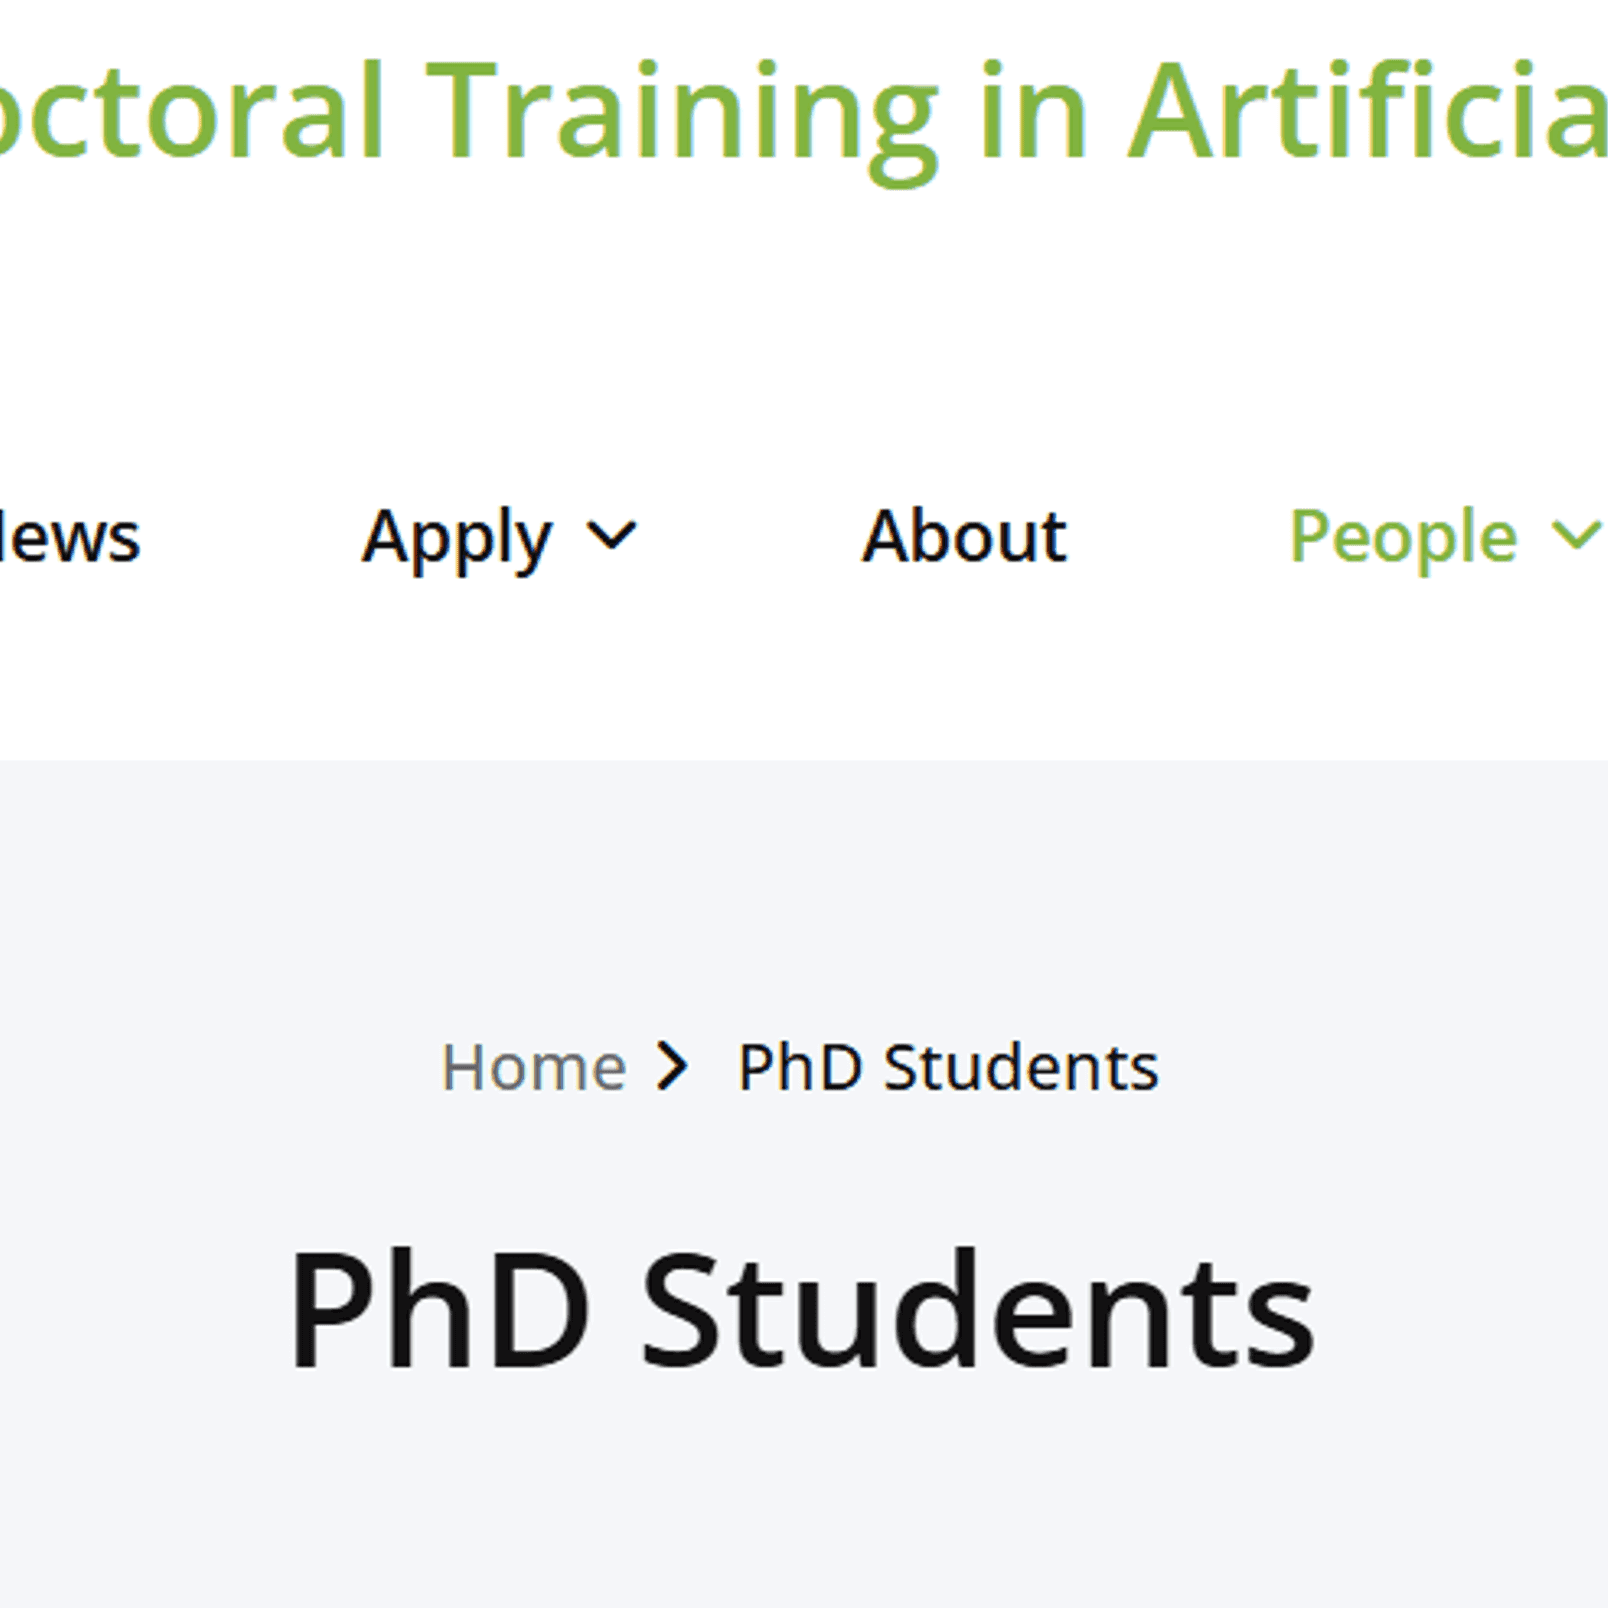The height and width of the screenshot is (1608, 1608).
Task: Click the word Training in site title
Action: pyautogui.click(x=687, y=112)
